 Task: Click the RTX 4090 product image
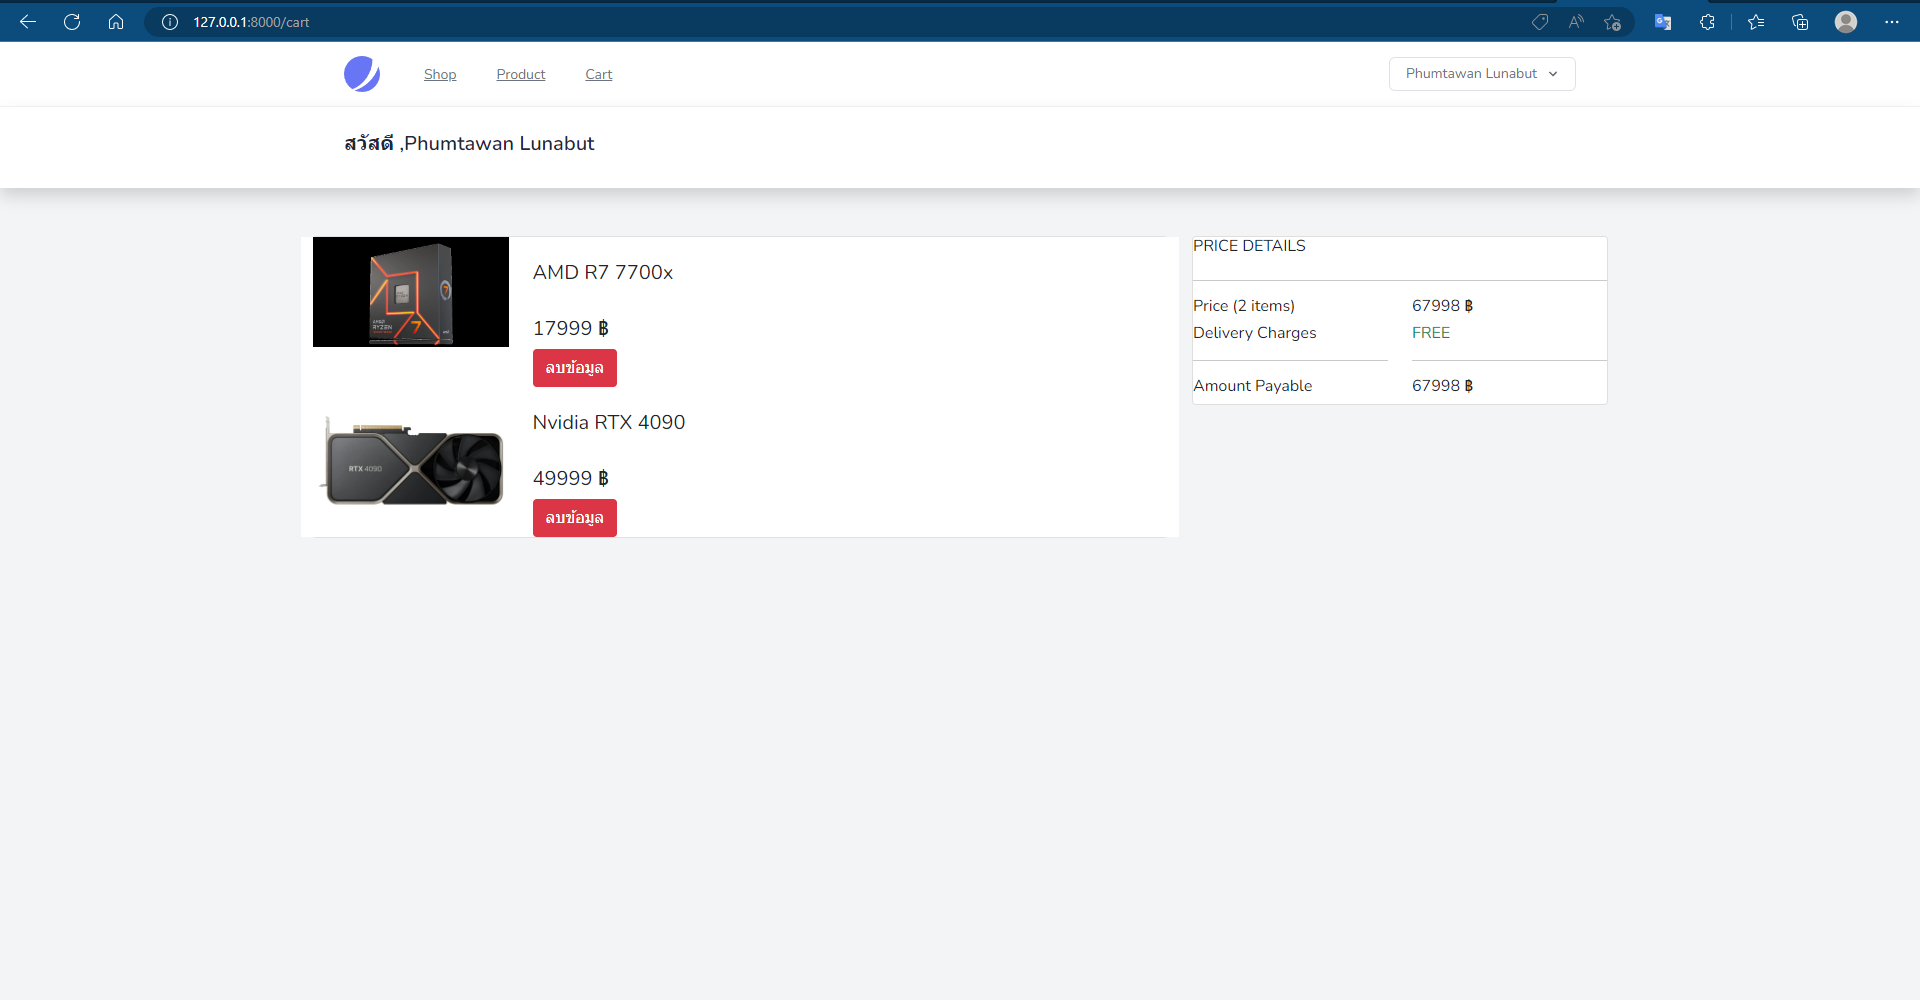pos(410,462)
